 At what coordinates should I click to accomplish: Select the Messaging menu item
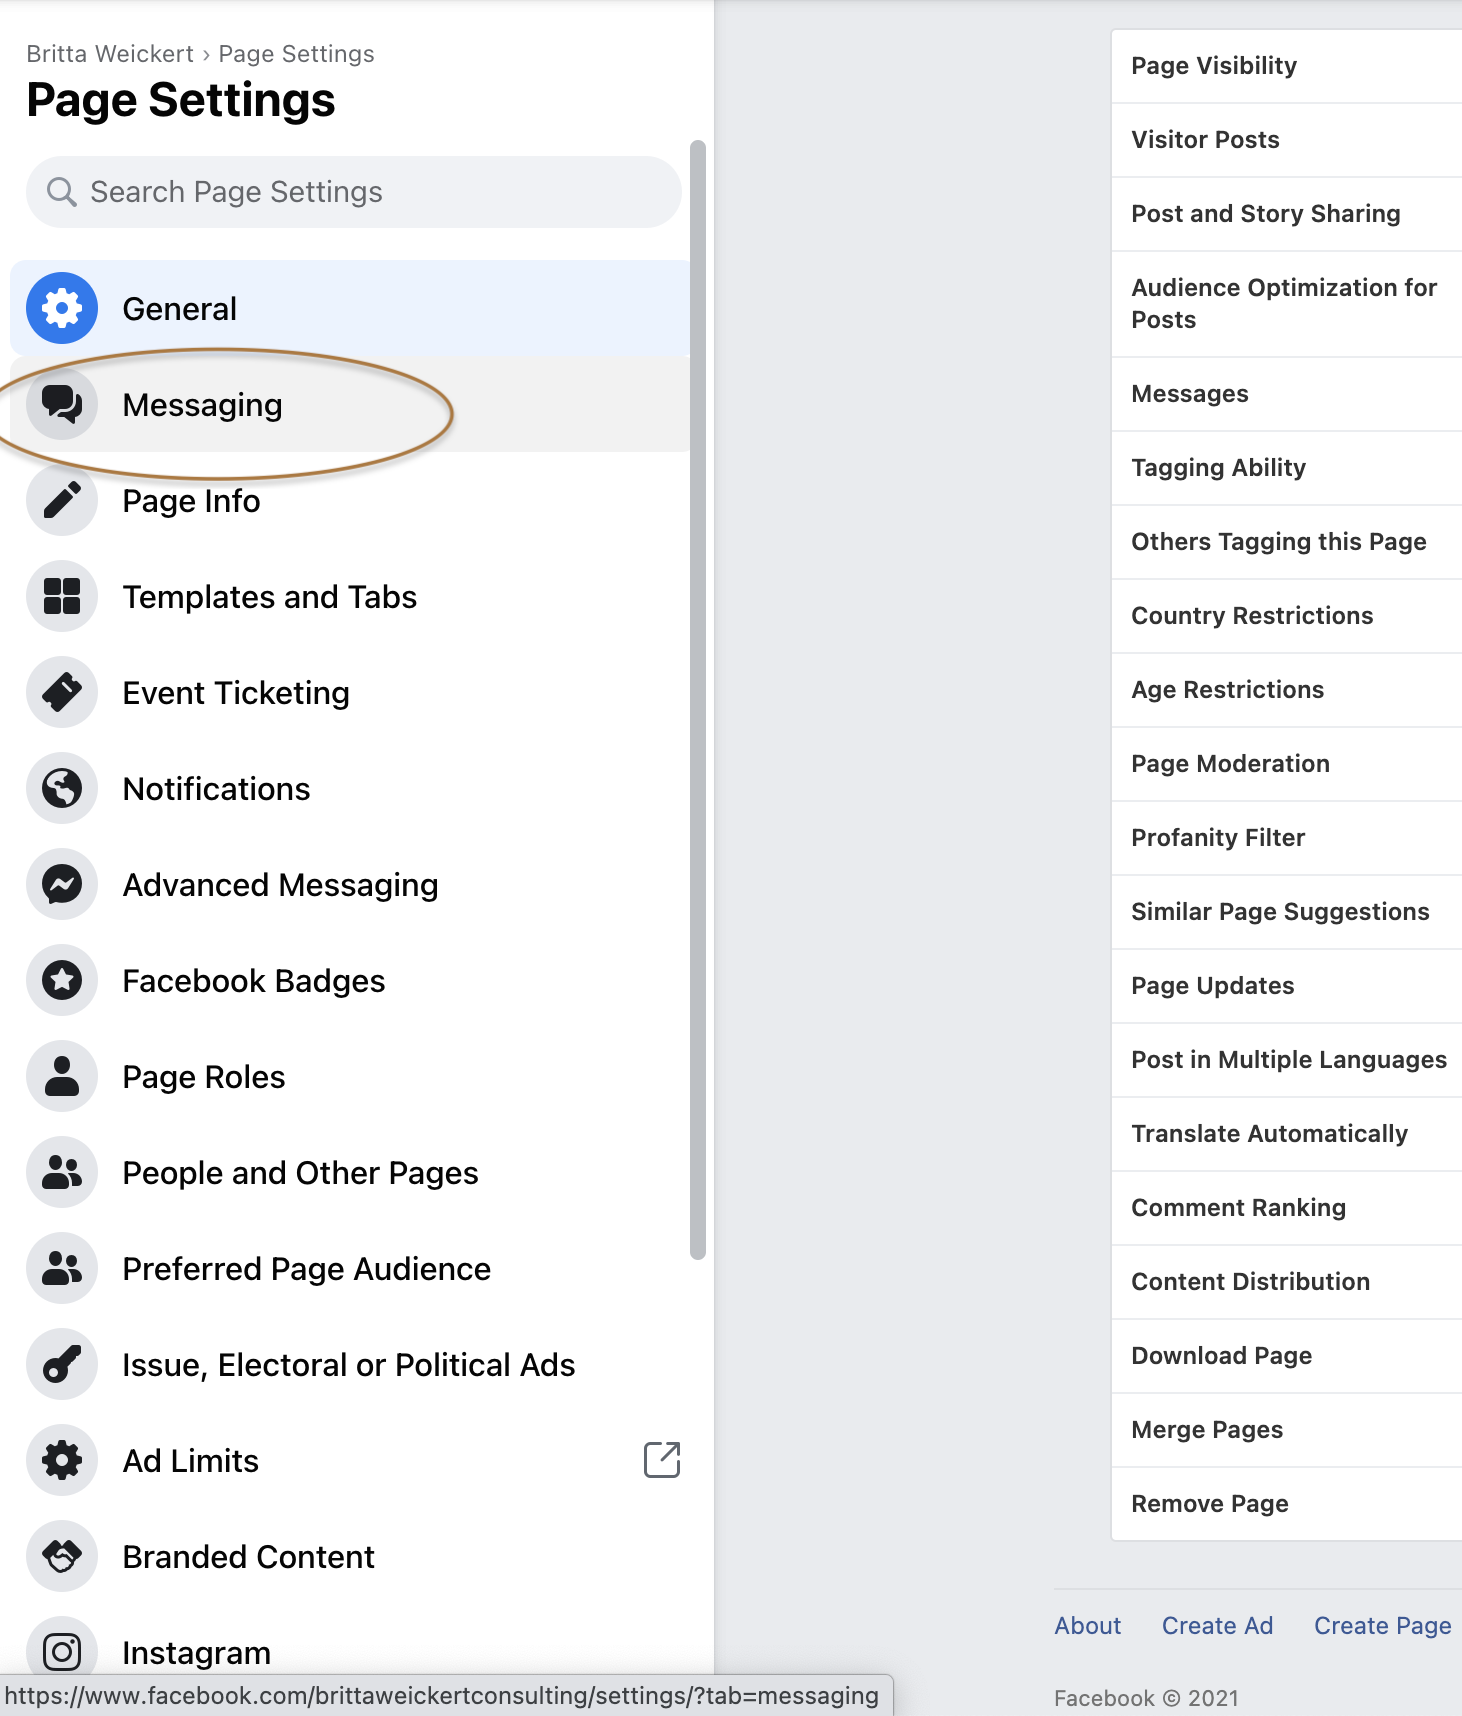pos(350,404)
